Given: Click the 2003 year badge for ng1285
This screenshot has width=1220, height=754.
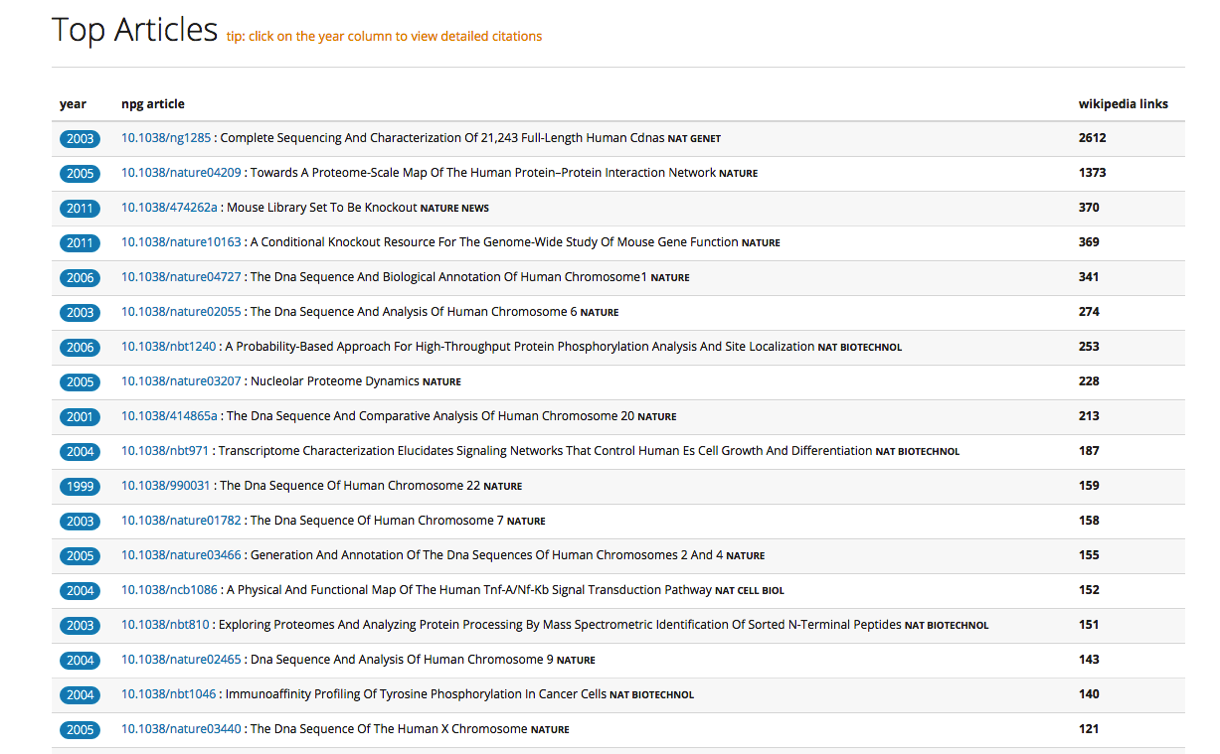Looking at the screenshot, I should click(80, 139).
